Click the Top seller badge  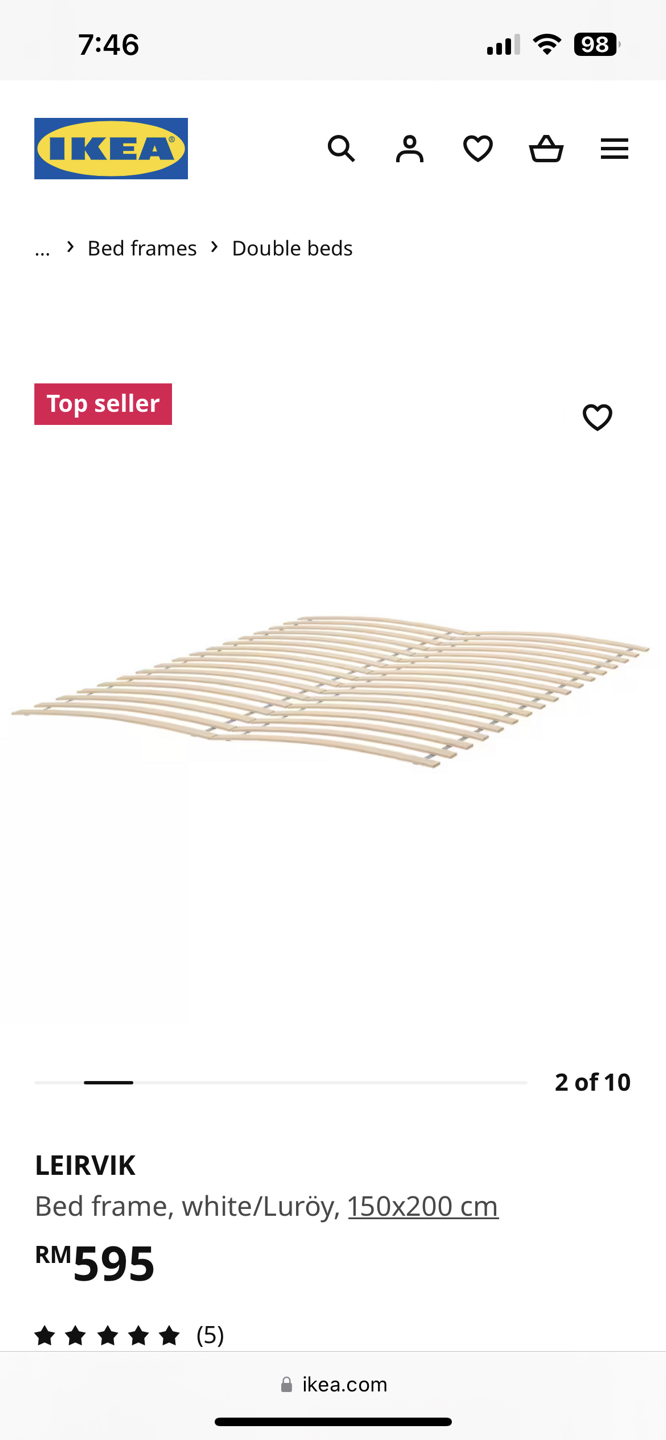click(103, 404)
